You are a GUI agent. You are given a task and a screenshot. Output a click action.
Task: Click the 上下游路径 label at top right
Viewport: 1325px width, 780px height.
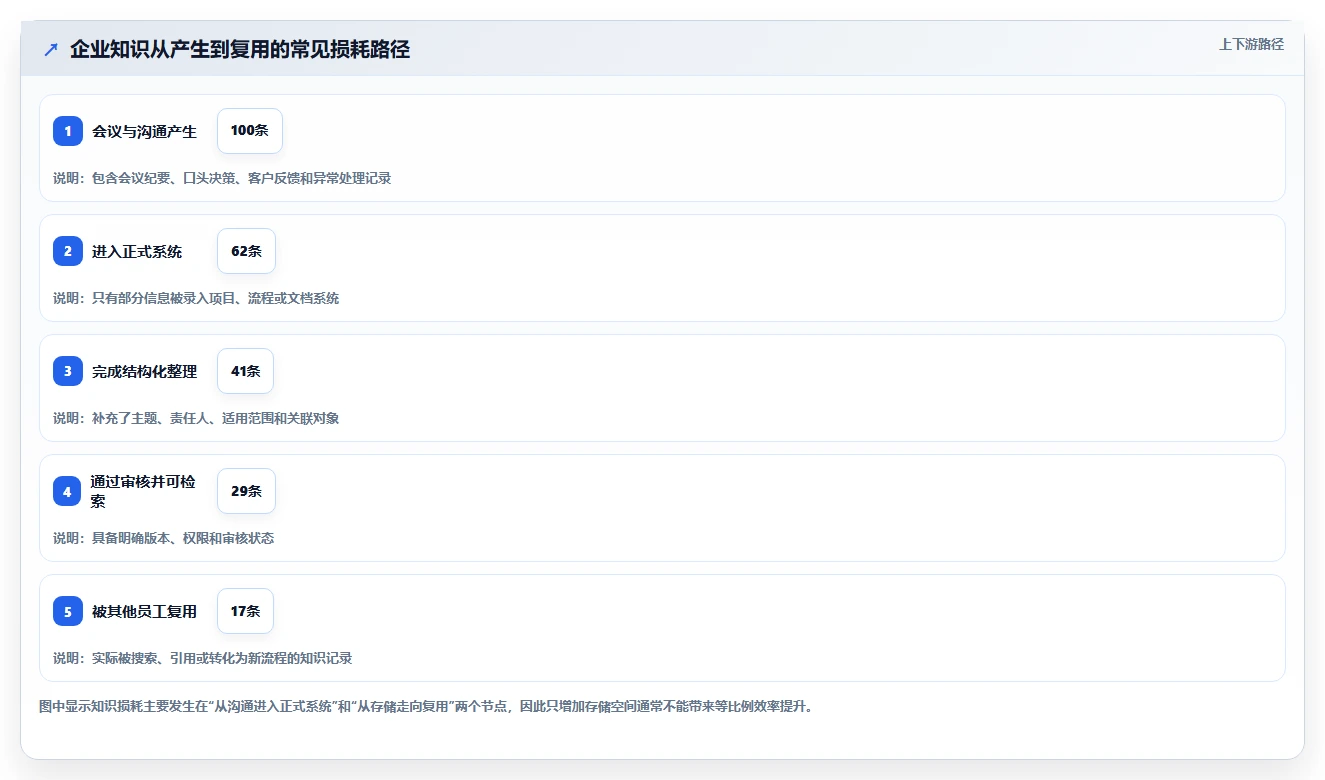coord(1251,45)
